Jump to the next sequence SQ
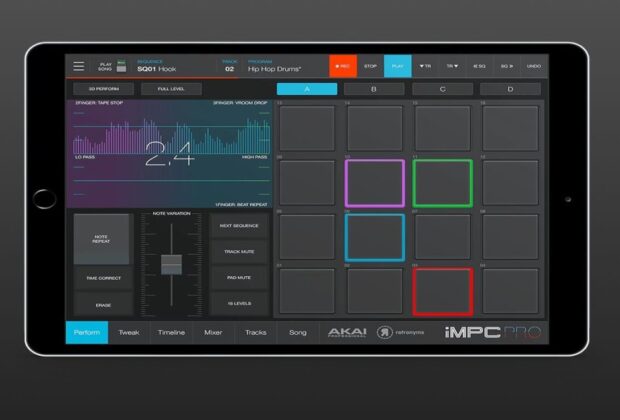 tap(507, 66)
